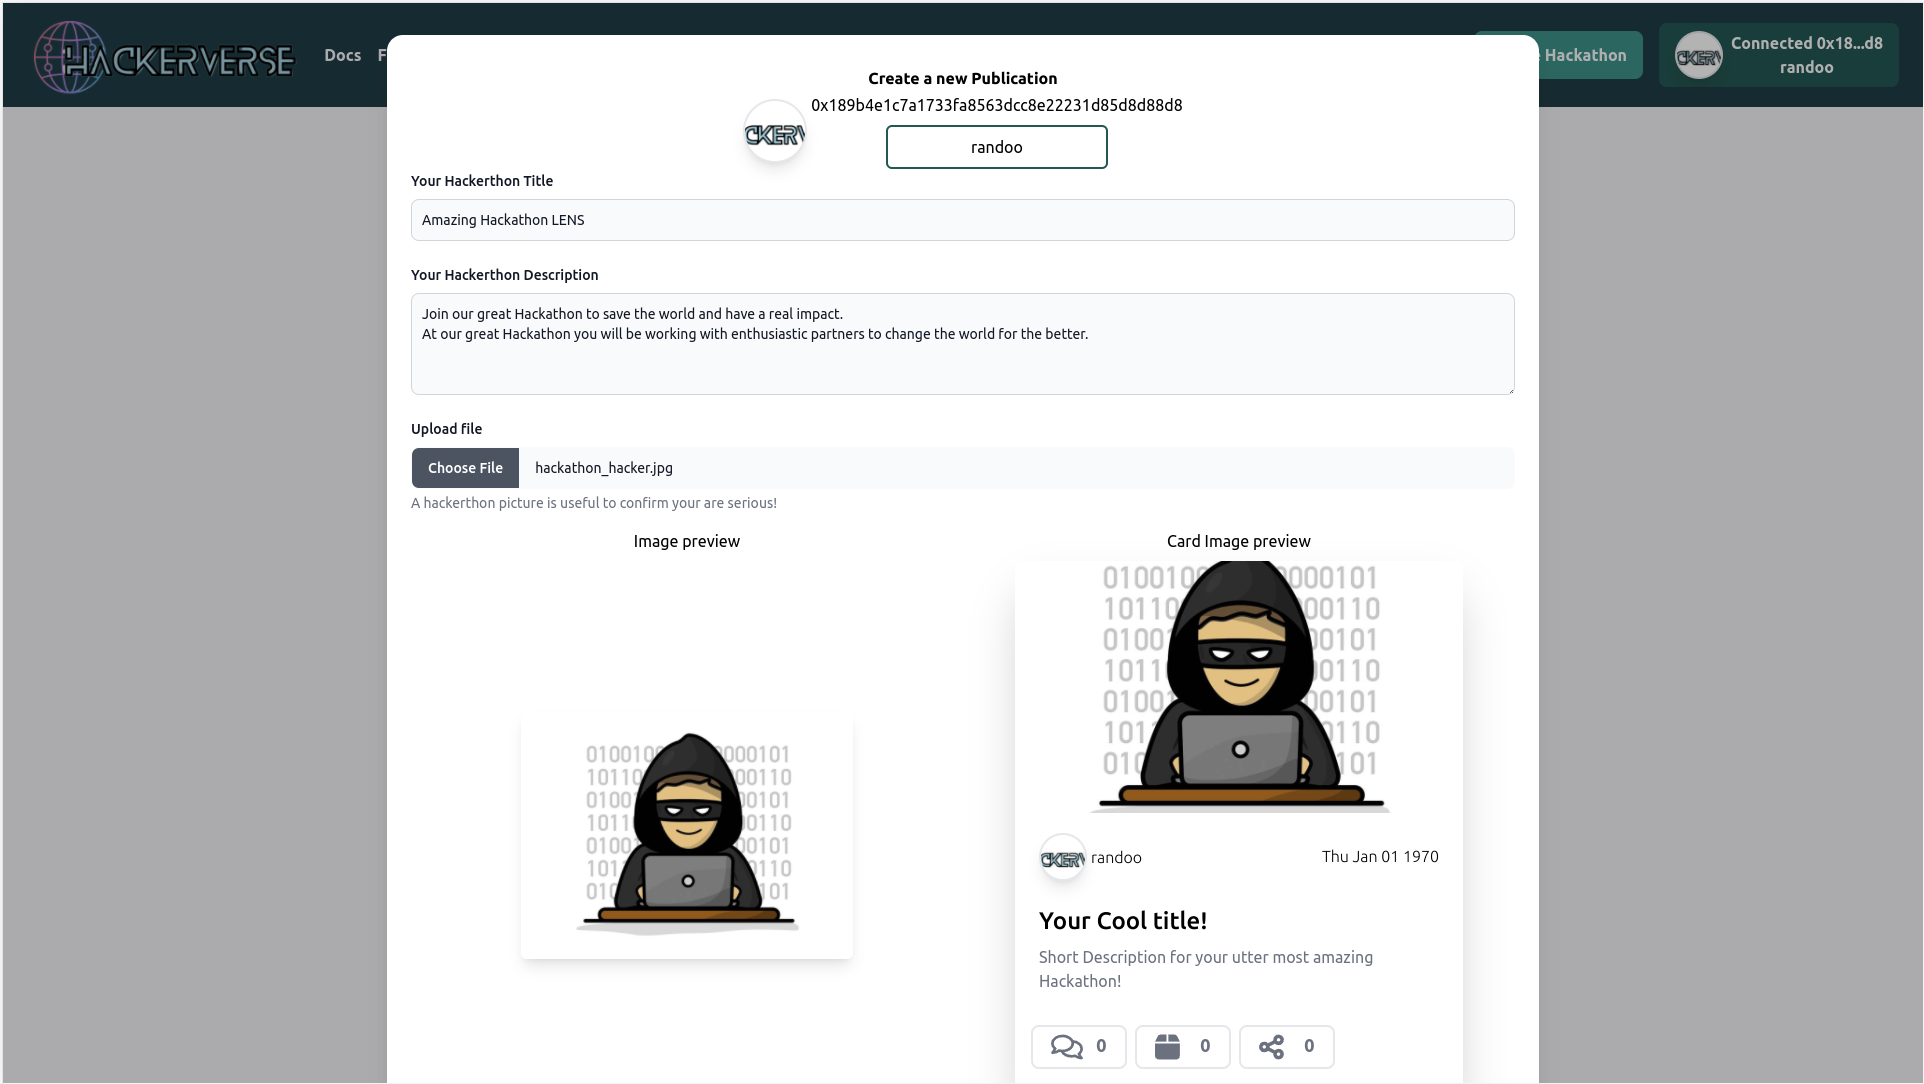Click the card author avatar next to randoo

1062,858
